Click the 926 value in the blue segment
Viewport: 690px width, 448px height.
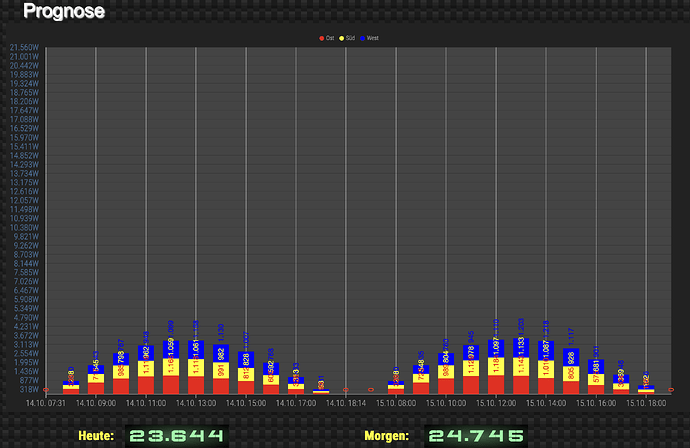click(571, 358)
